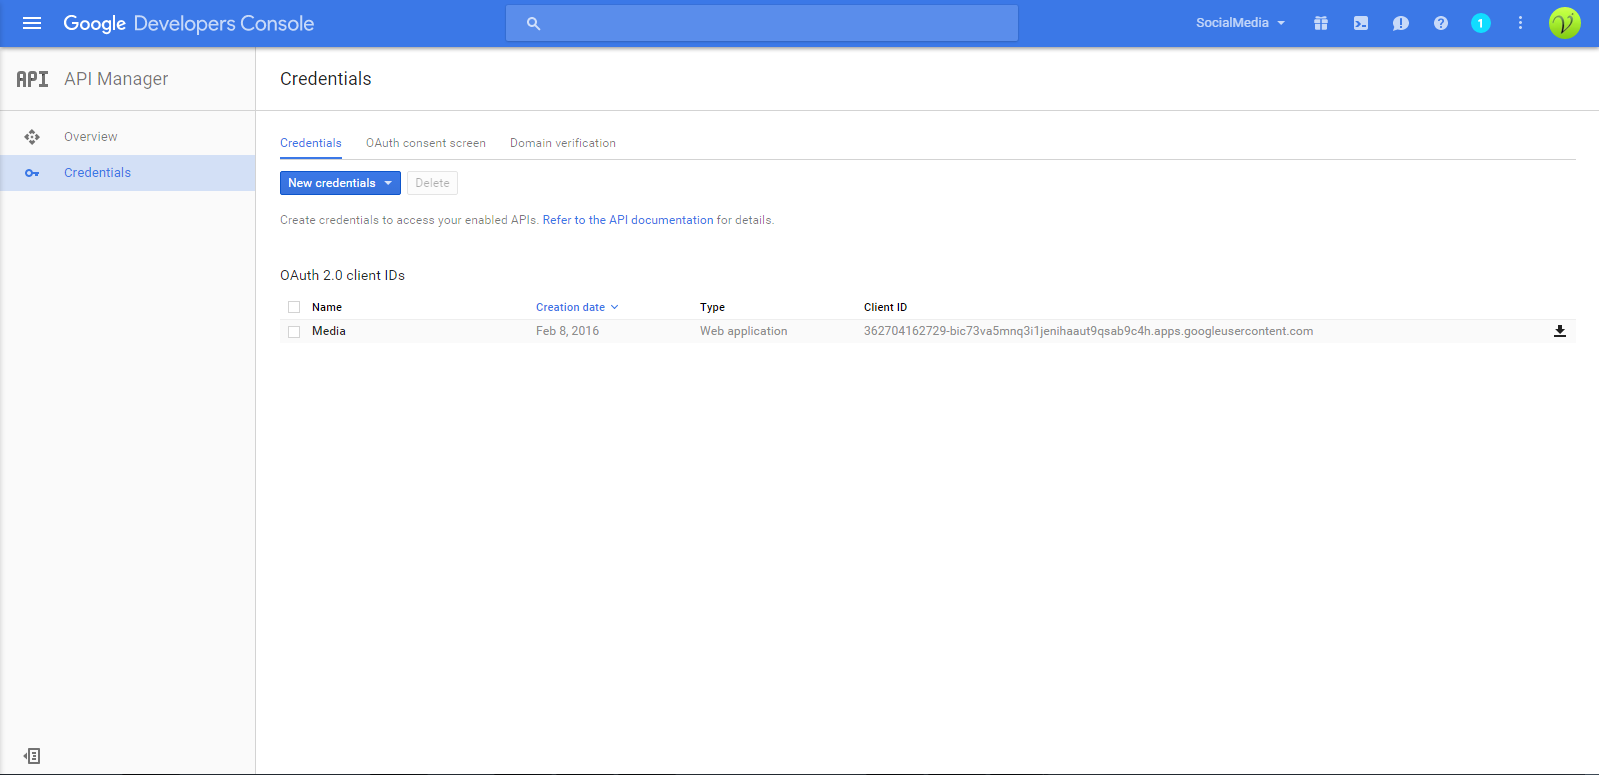Switch to the Credentials tab
The height and width of the screenshot is (775, 1599).
(x=311, y=143)
